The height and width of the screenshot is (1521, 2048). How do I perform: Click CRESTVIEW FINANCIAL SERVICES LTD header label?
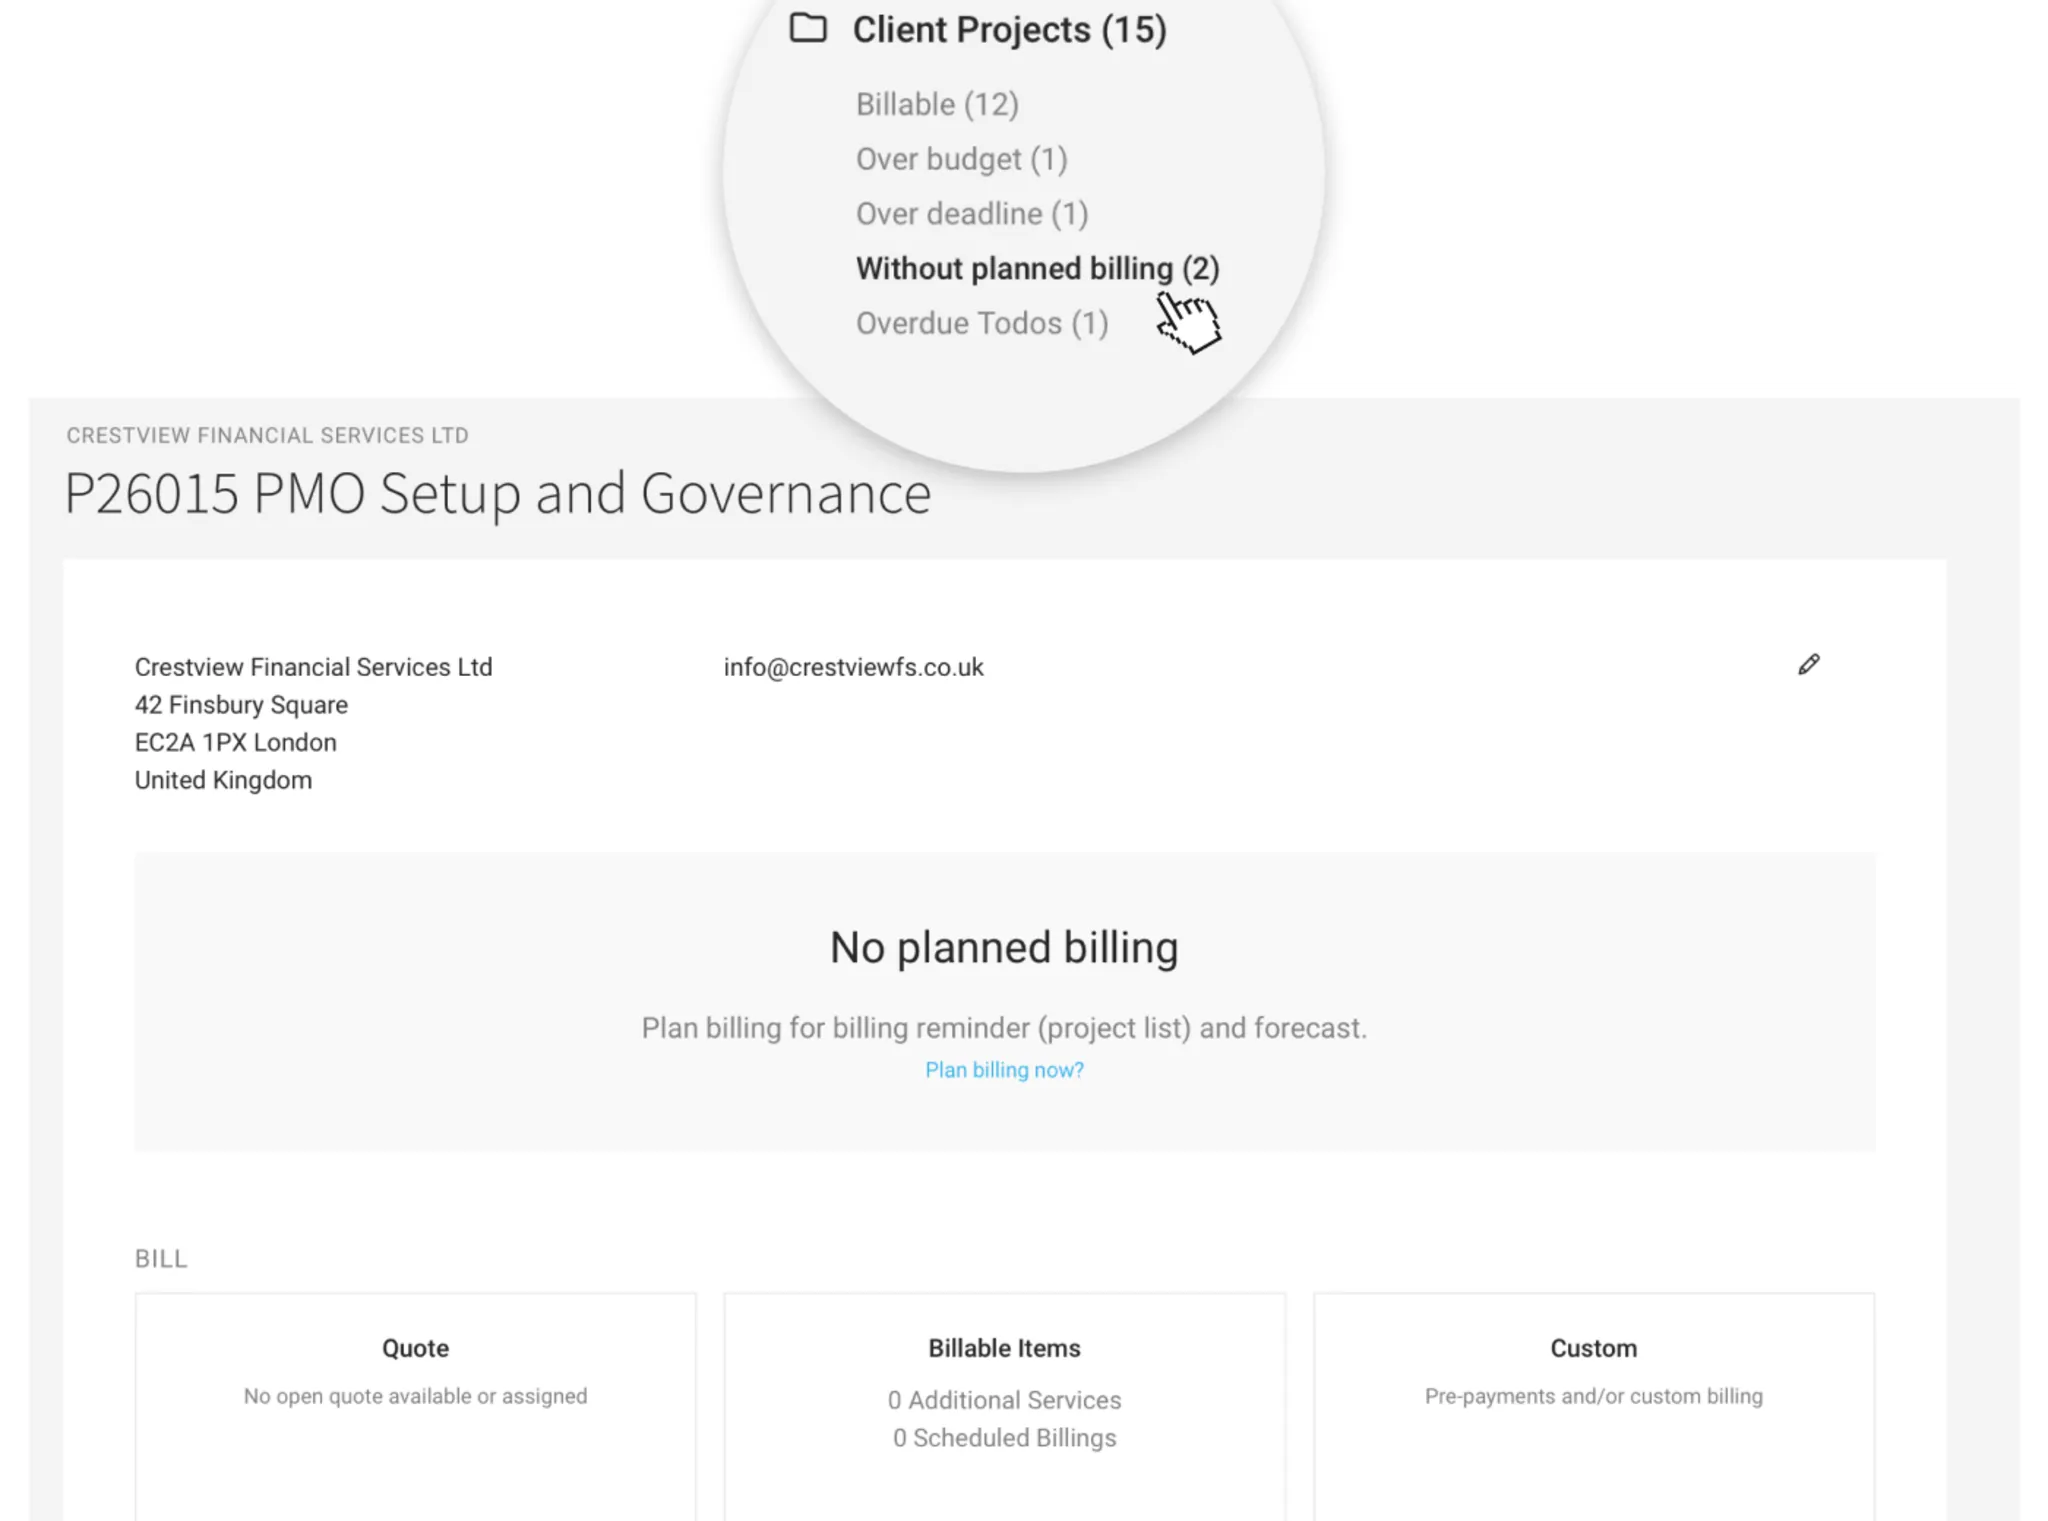(x=267, y=435)
